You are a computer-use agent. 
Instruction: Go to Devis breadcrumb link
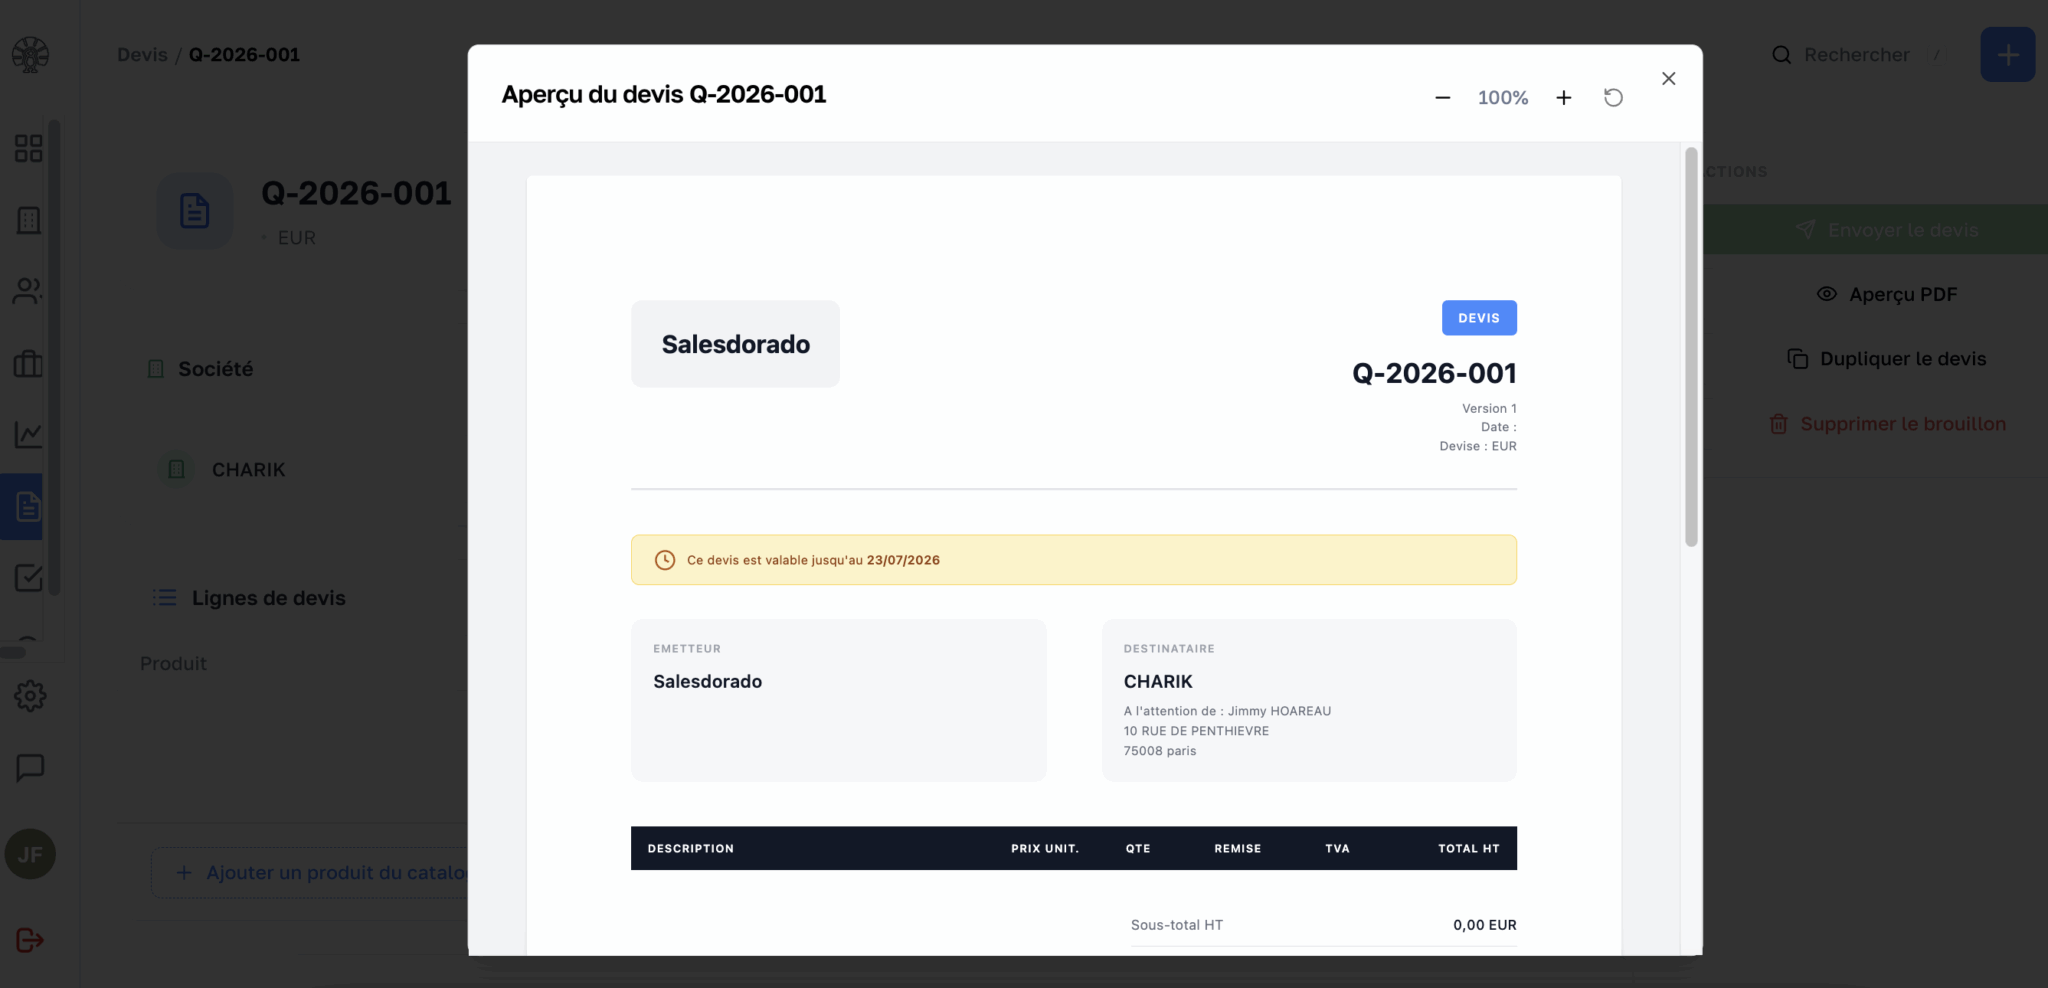(142, 55)
